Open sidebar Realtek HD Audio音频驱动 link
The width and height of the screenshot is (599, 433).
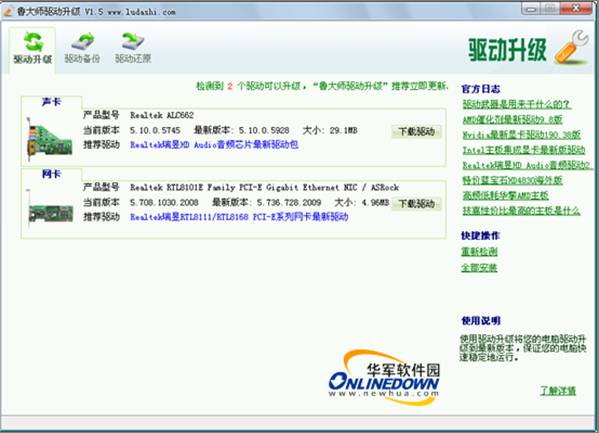click(527, 165)
